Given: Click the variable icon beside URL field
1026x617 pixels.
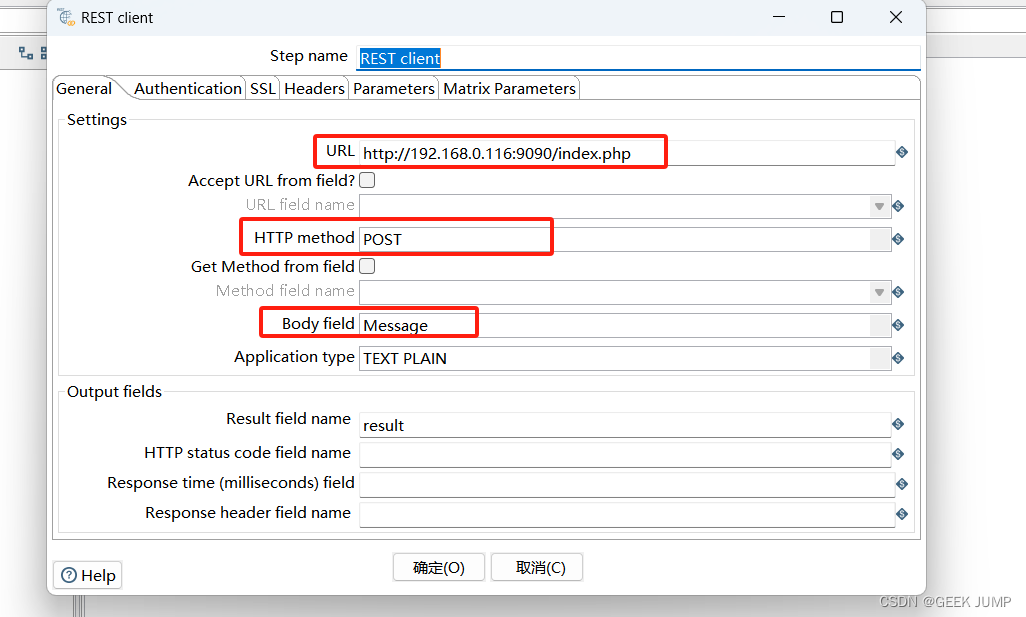Looking at the screenshot, I should [902, 152].
